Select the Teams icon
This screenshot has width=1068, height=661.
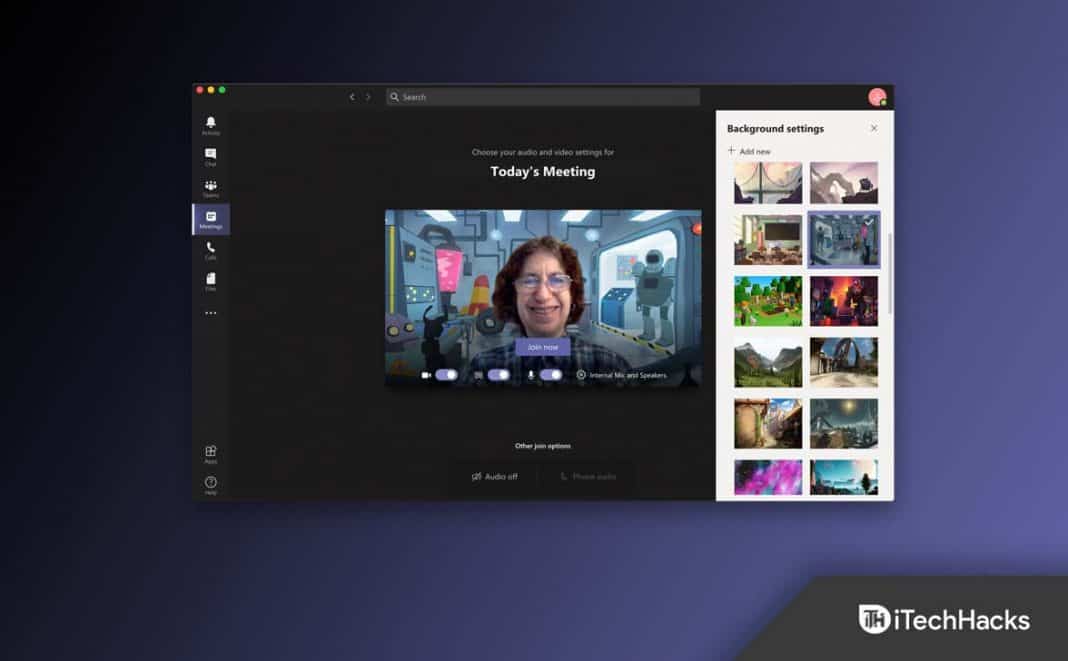211,187
